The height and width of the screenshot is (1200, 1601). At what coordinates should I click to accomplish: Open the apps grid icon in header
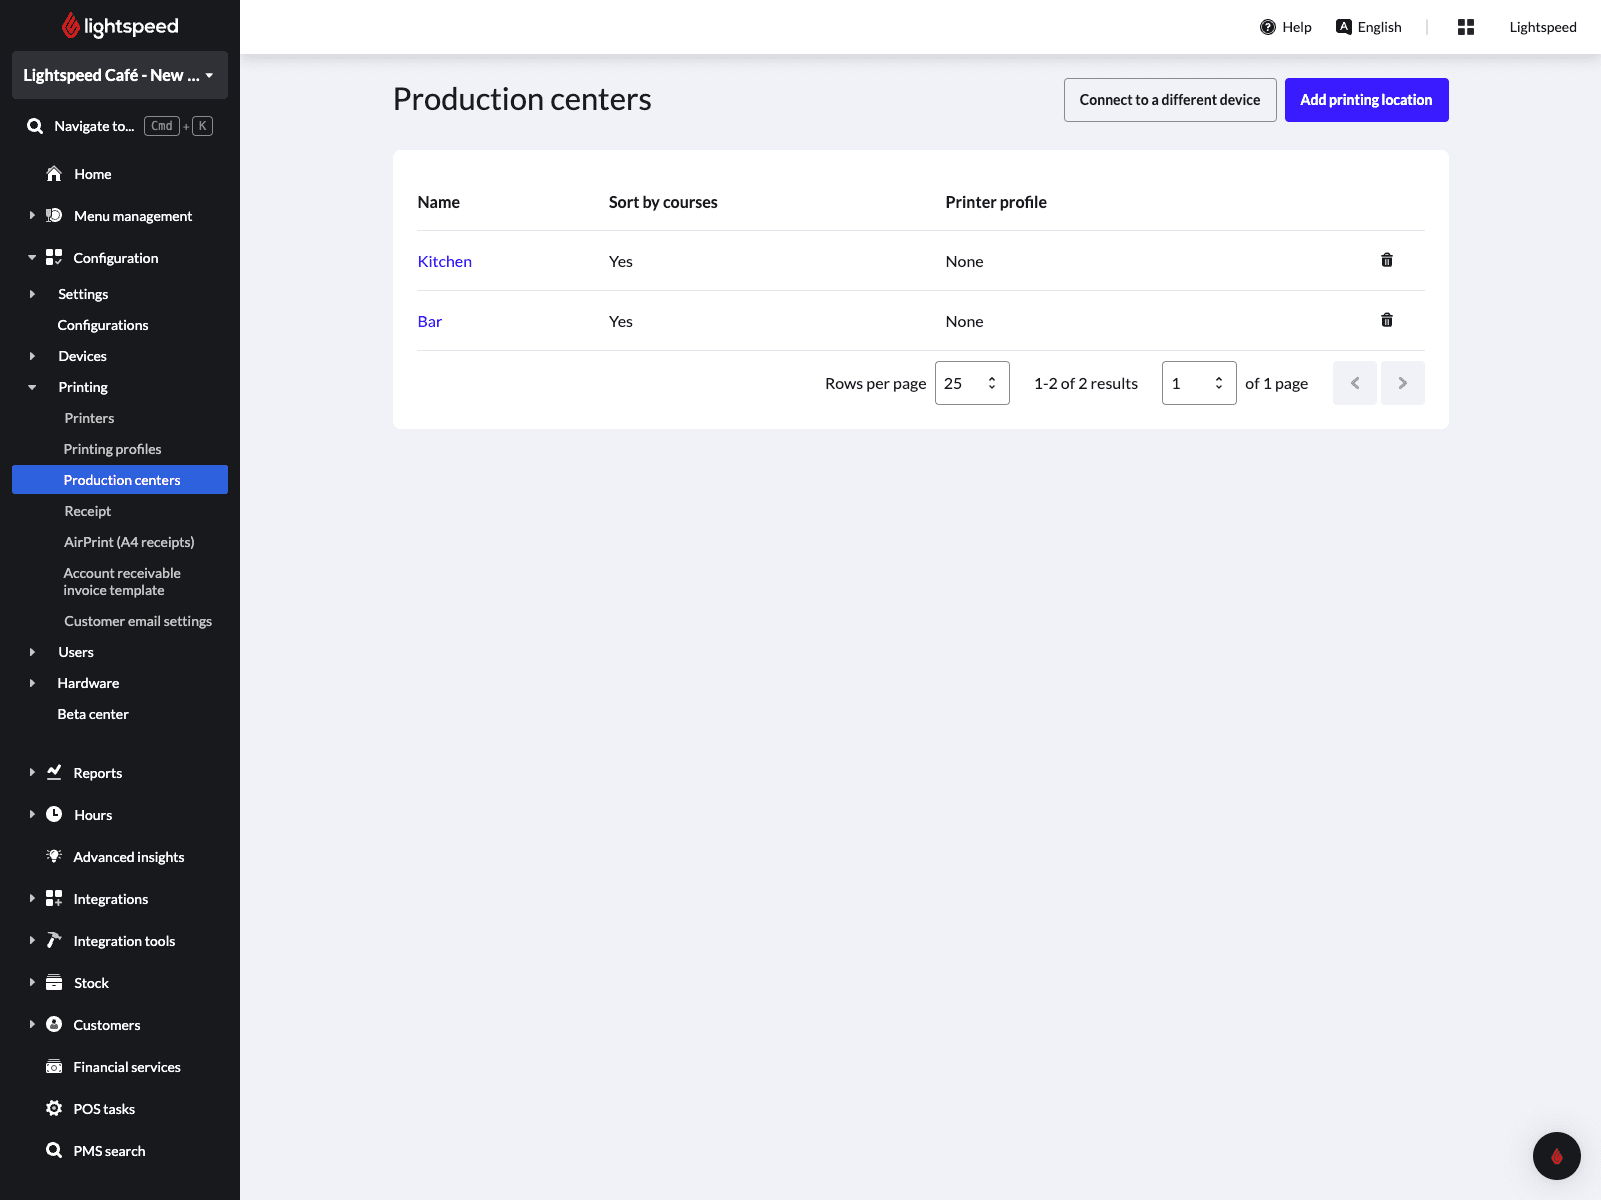pyautogui.click(x=1465, y=27)
